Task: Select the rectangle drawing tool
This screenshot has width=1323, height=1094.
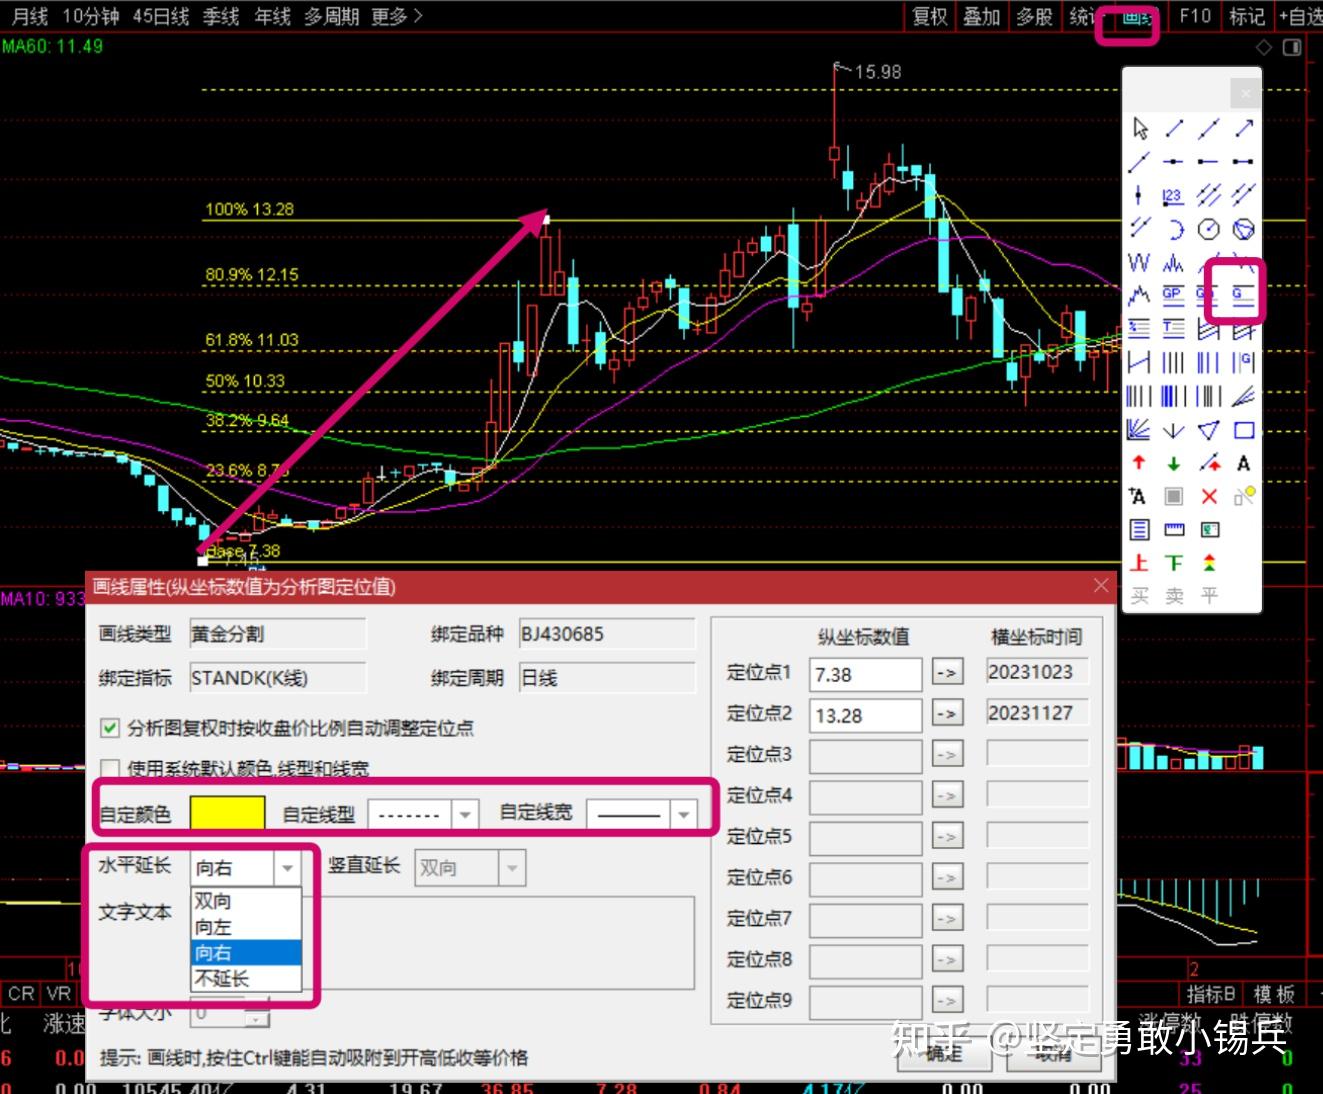Action: [1243, 430]
